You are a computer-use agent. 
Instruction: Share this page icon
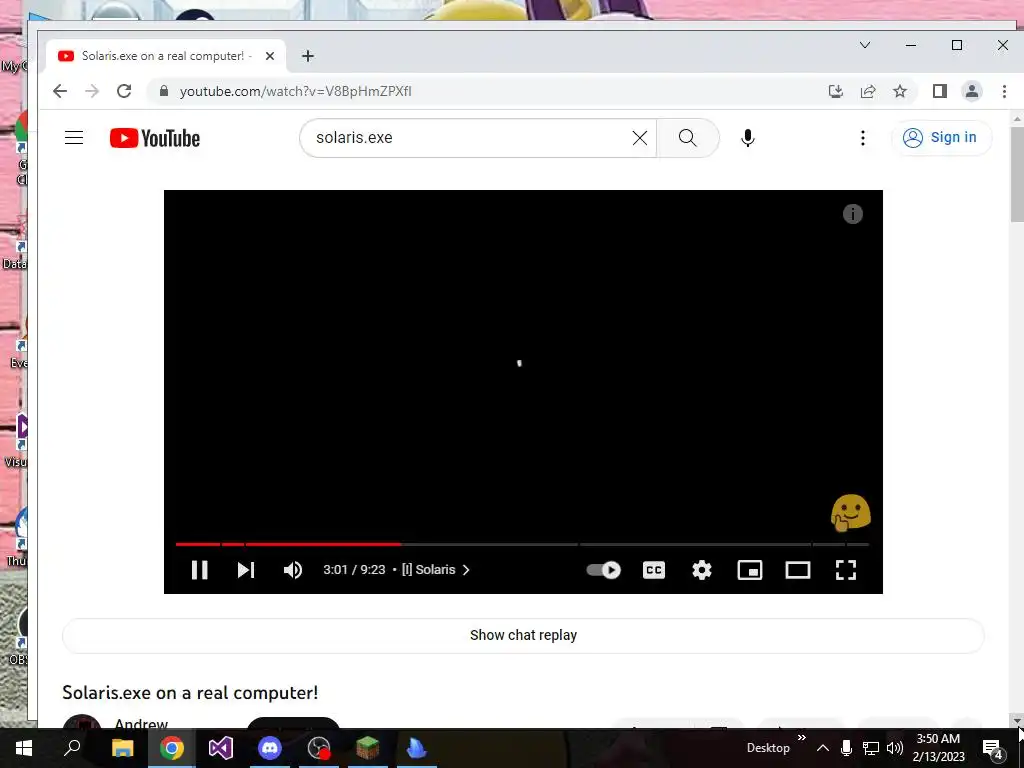tap(868, 91)
